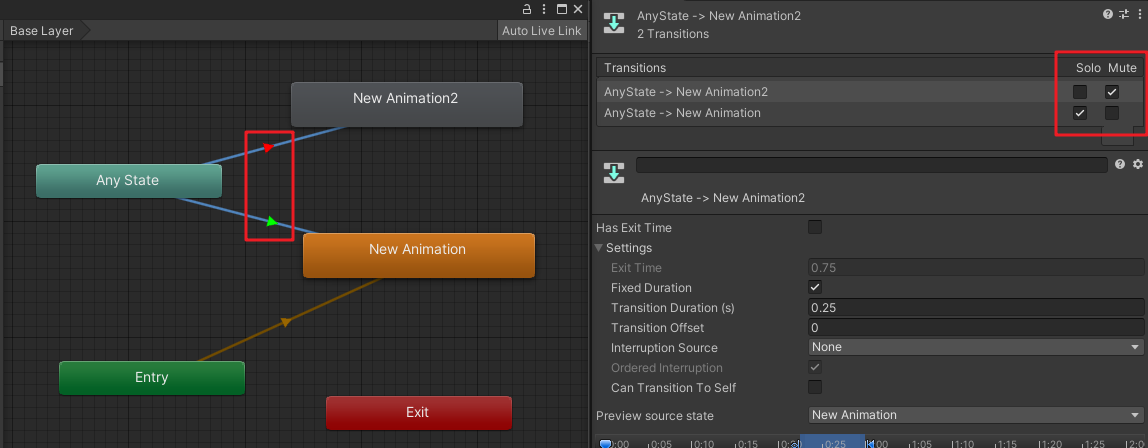Click the green solo transition arrow
This screenshot has height=448, width=1148.
[271, 221]
